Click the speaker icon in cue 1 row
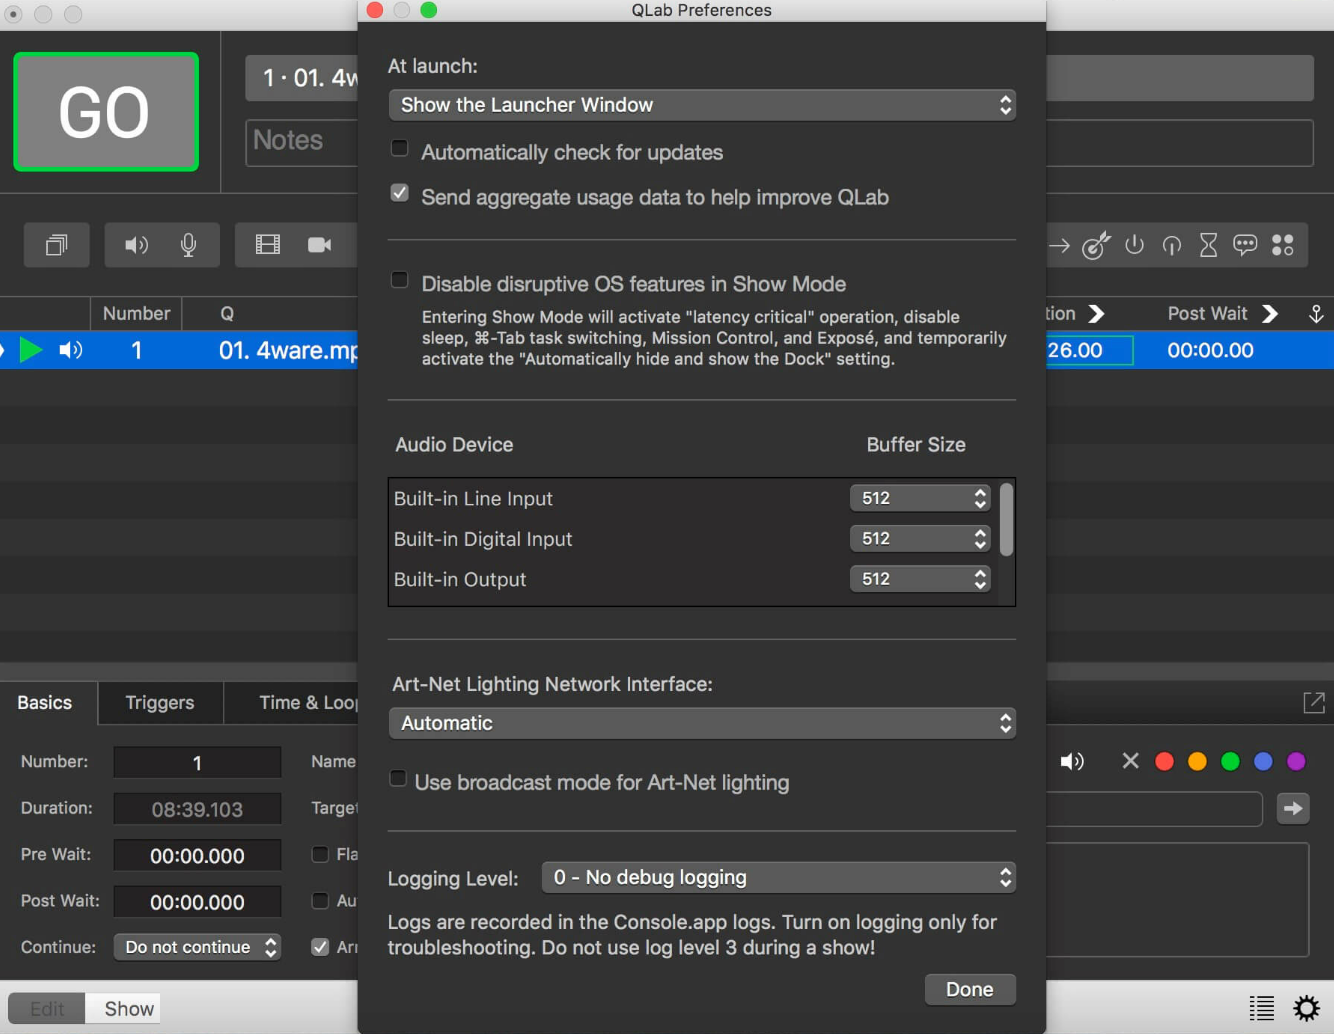 click(x=70, y=350)
